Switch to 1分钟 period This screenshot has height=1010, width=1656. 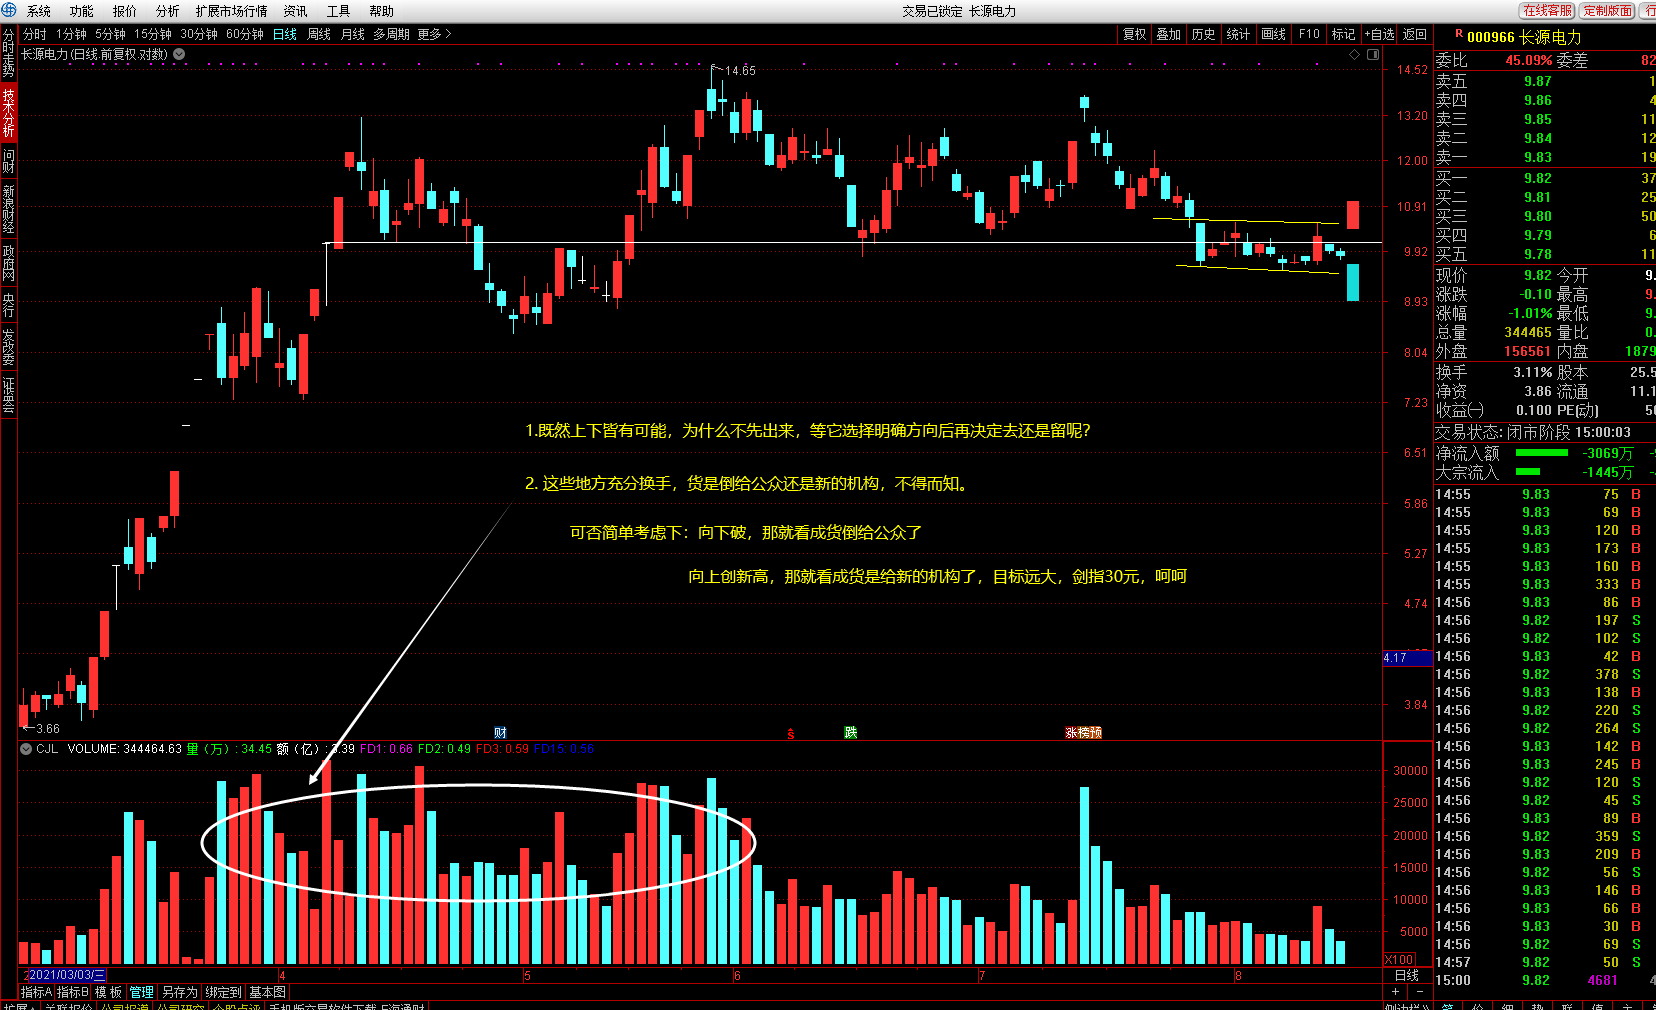click(x=71, y=34)
